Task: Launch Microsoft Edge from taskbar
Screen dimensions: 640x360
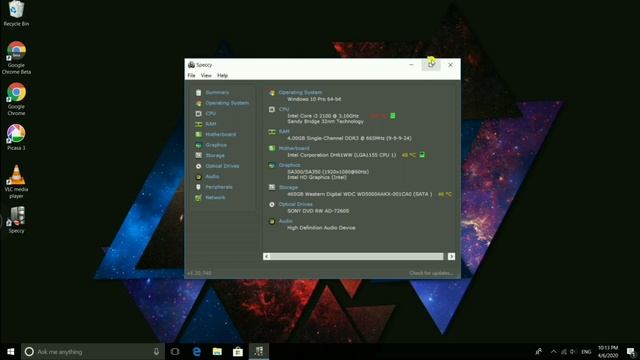Action: [196, 351]
